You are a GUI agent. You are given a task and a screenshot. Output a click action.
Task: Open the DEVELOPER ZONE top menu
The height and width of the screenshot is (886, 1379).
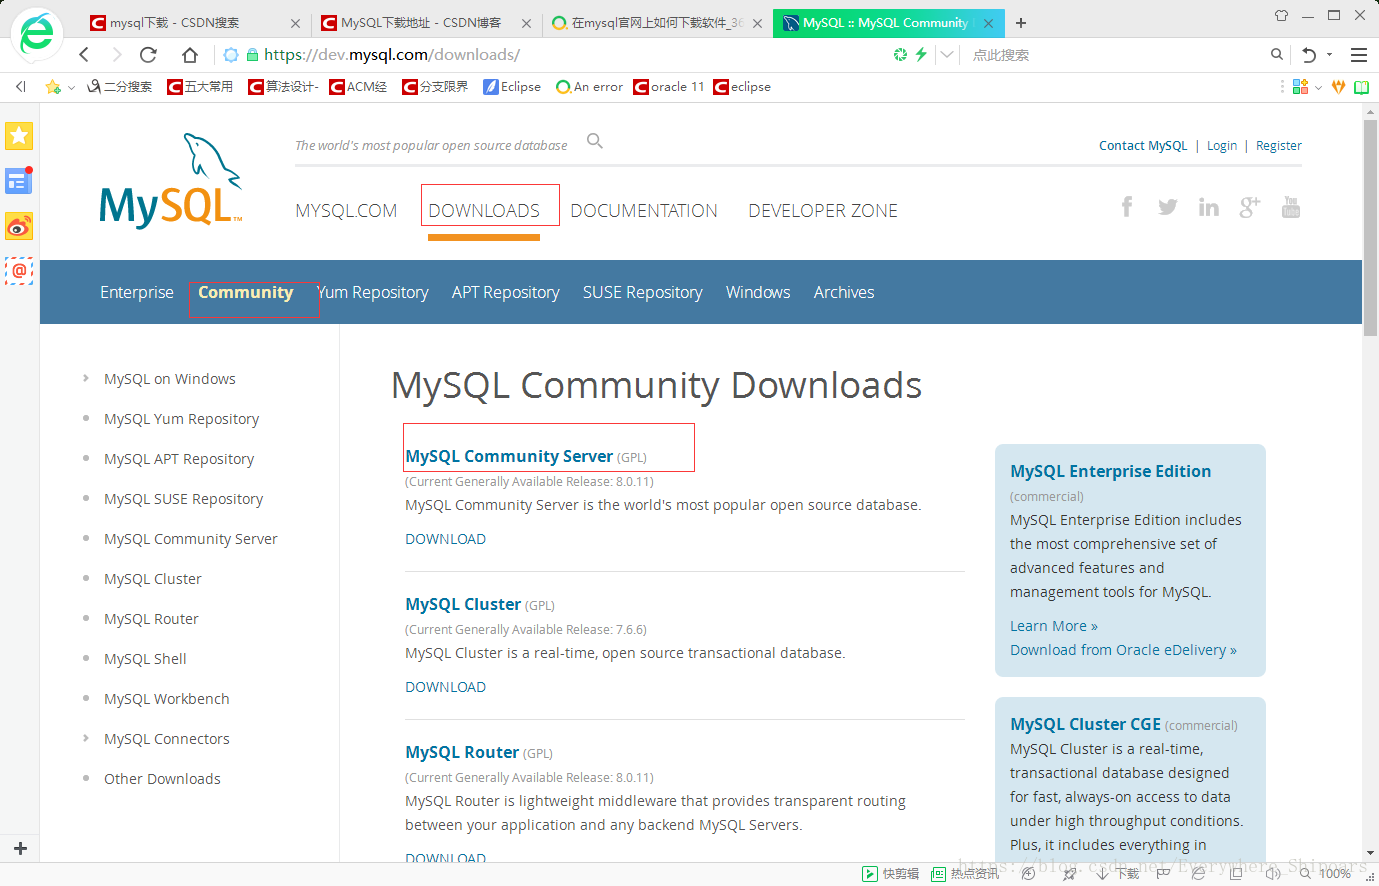823,211
